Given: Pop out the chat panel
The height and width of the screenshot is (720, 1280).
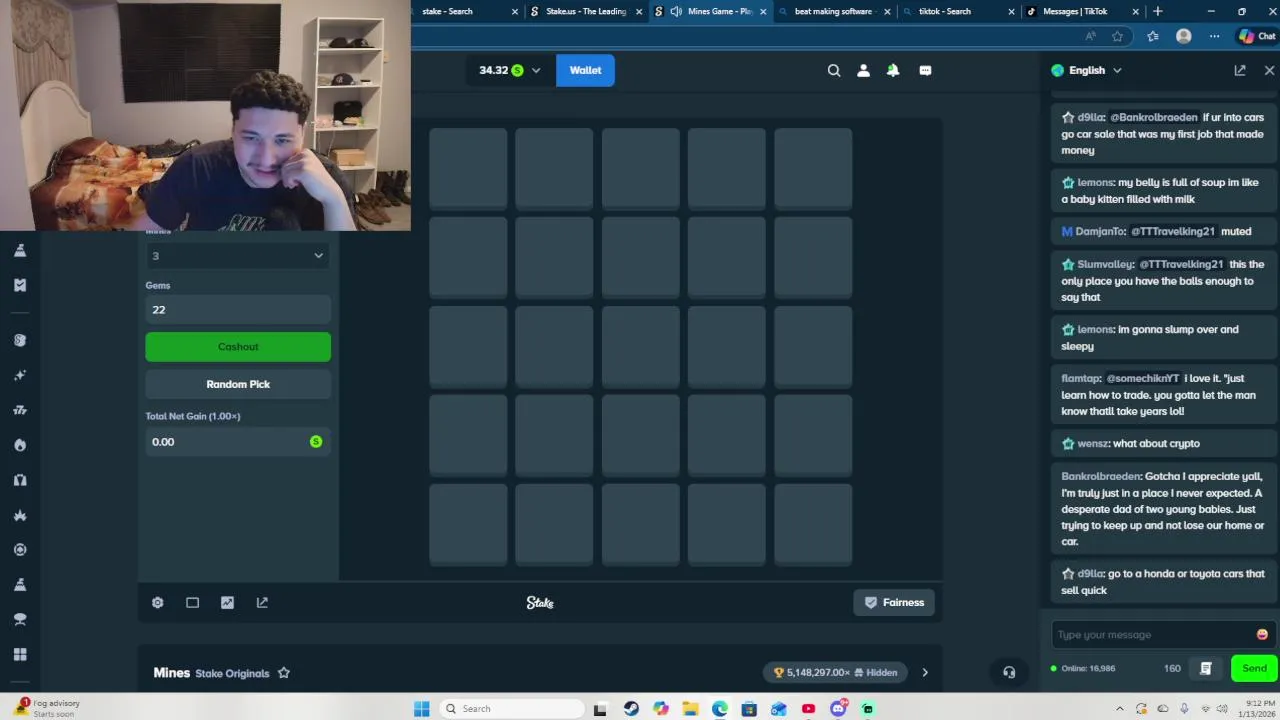Looking at the screenshot, I should coord(1240,70).
